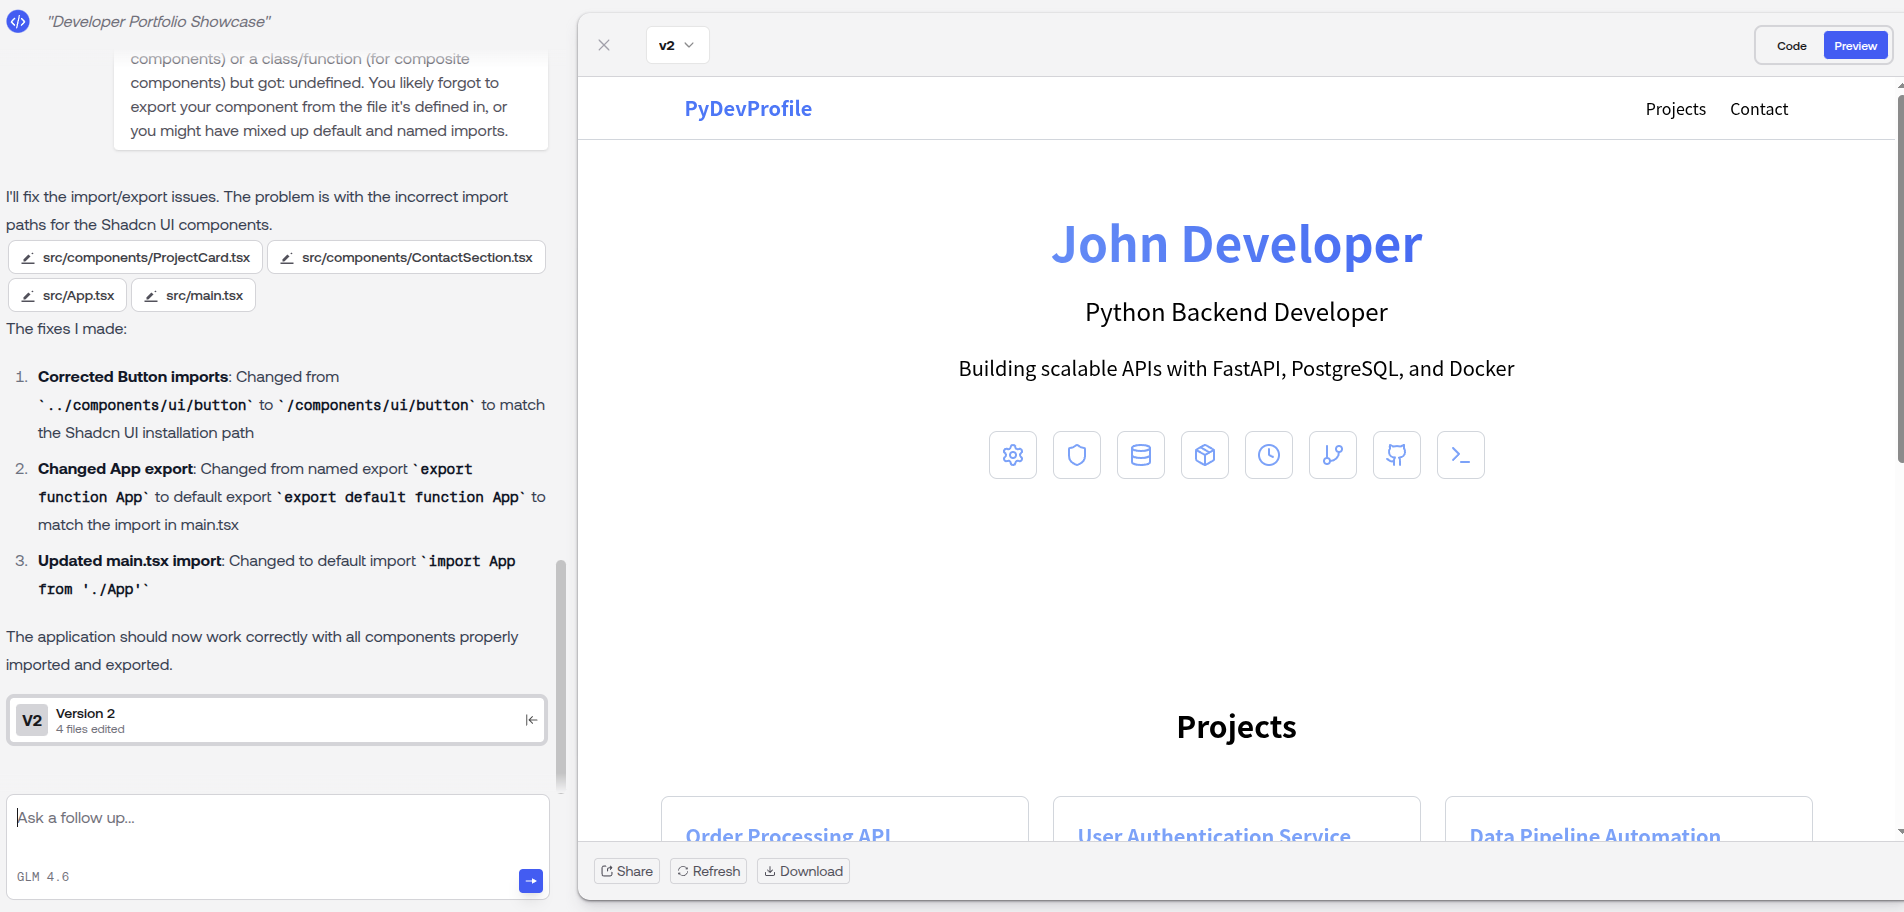1904x912 pixels.
Task: Send the follow-up message with arrow button
Action: point(530,880)
